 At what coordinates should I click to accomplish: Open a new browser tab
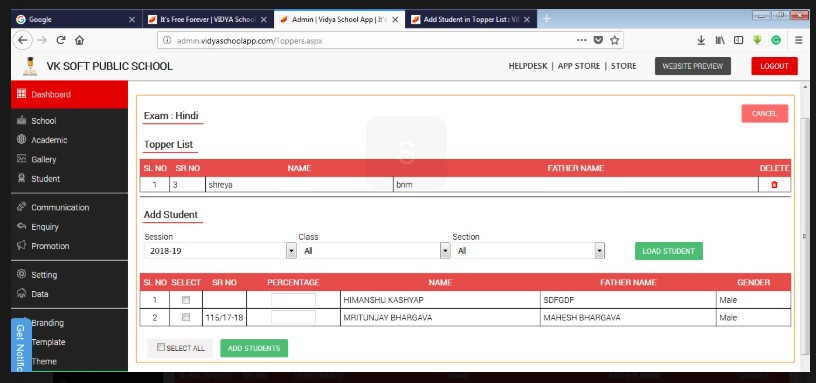(546, 19)
